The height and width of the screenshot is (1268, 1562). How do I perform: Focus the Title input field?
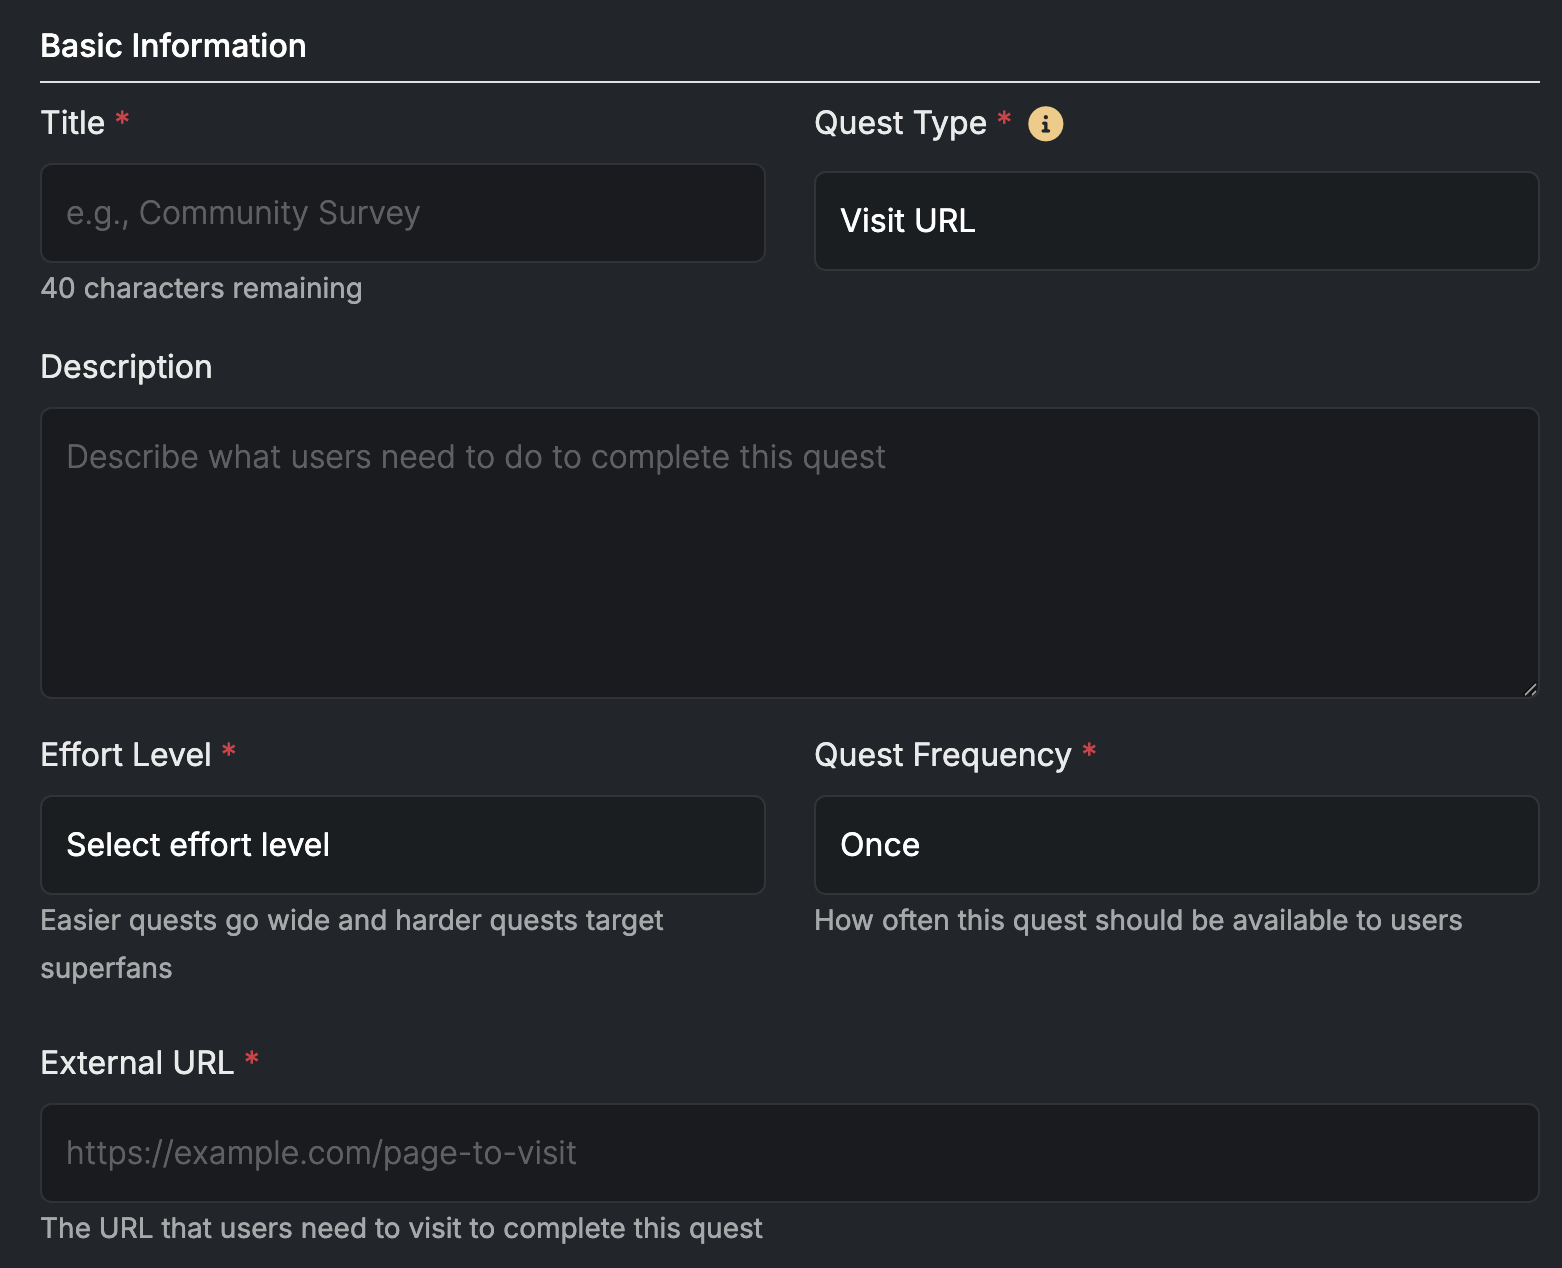(x=402, y=213)
